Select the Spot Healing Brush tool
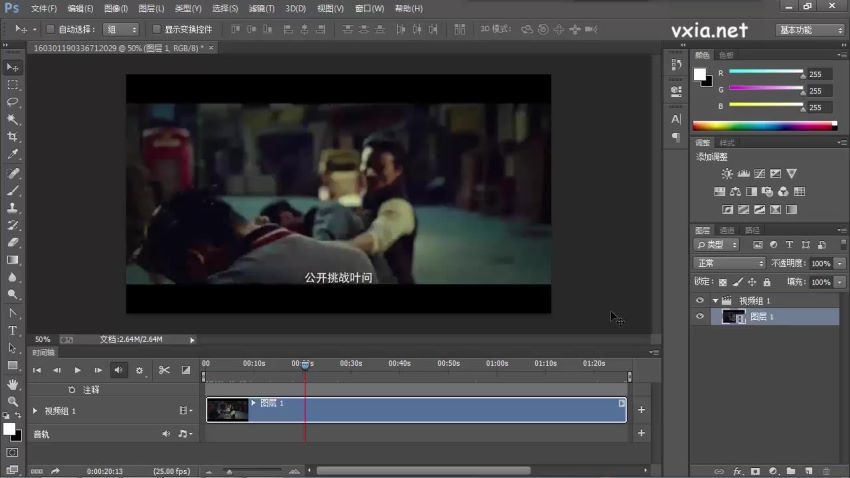Viewport: 850px width, 478px height. 12,173
